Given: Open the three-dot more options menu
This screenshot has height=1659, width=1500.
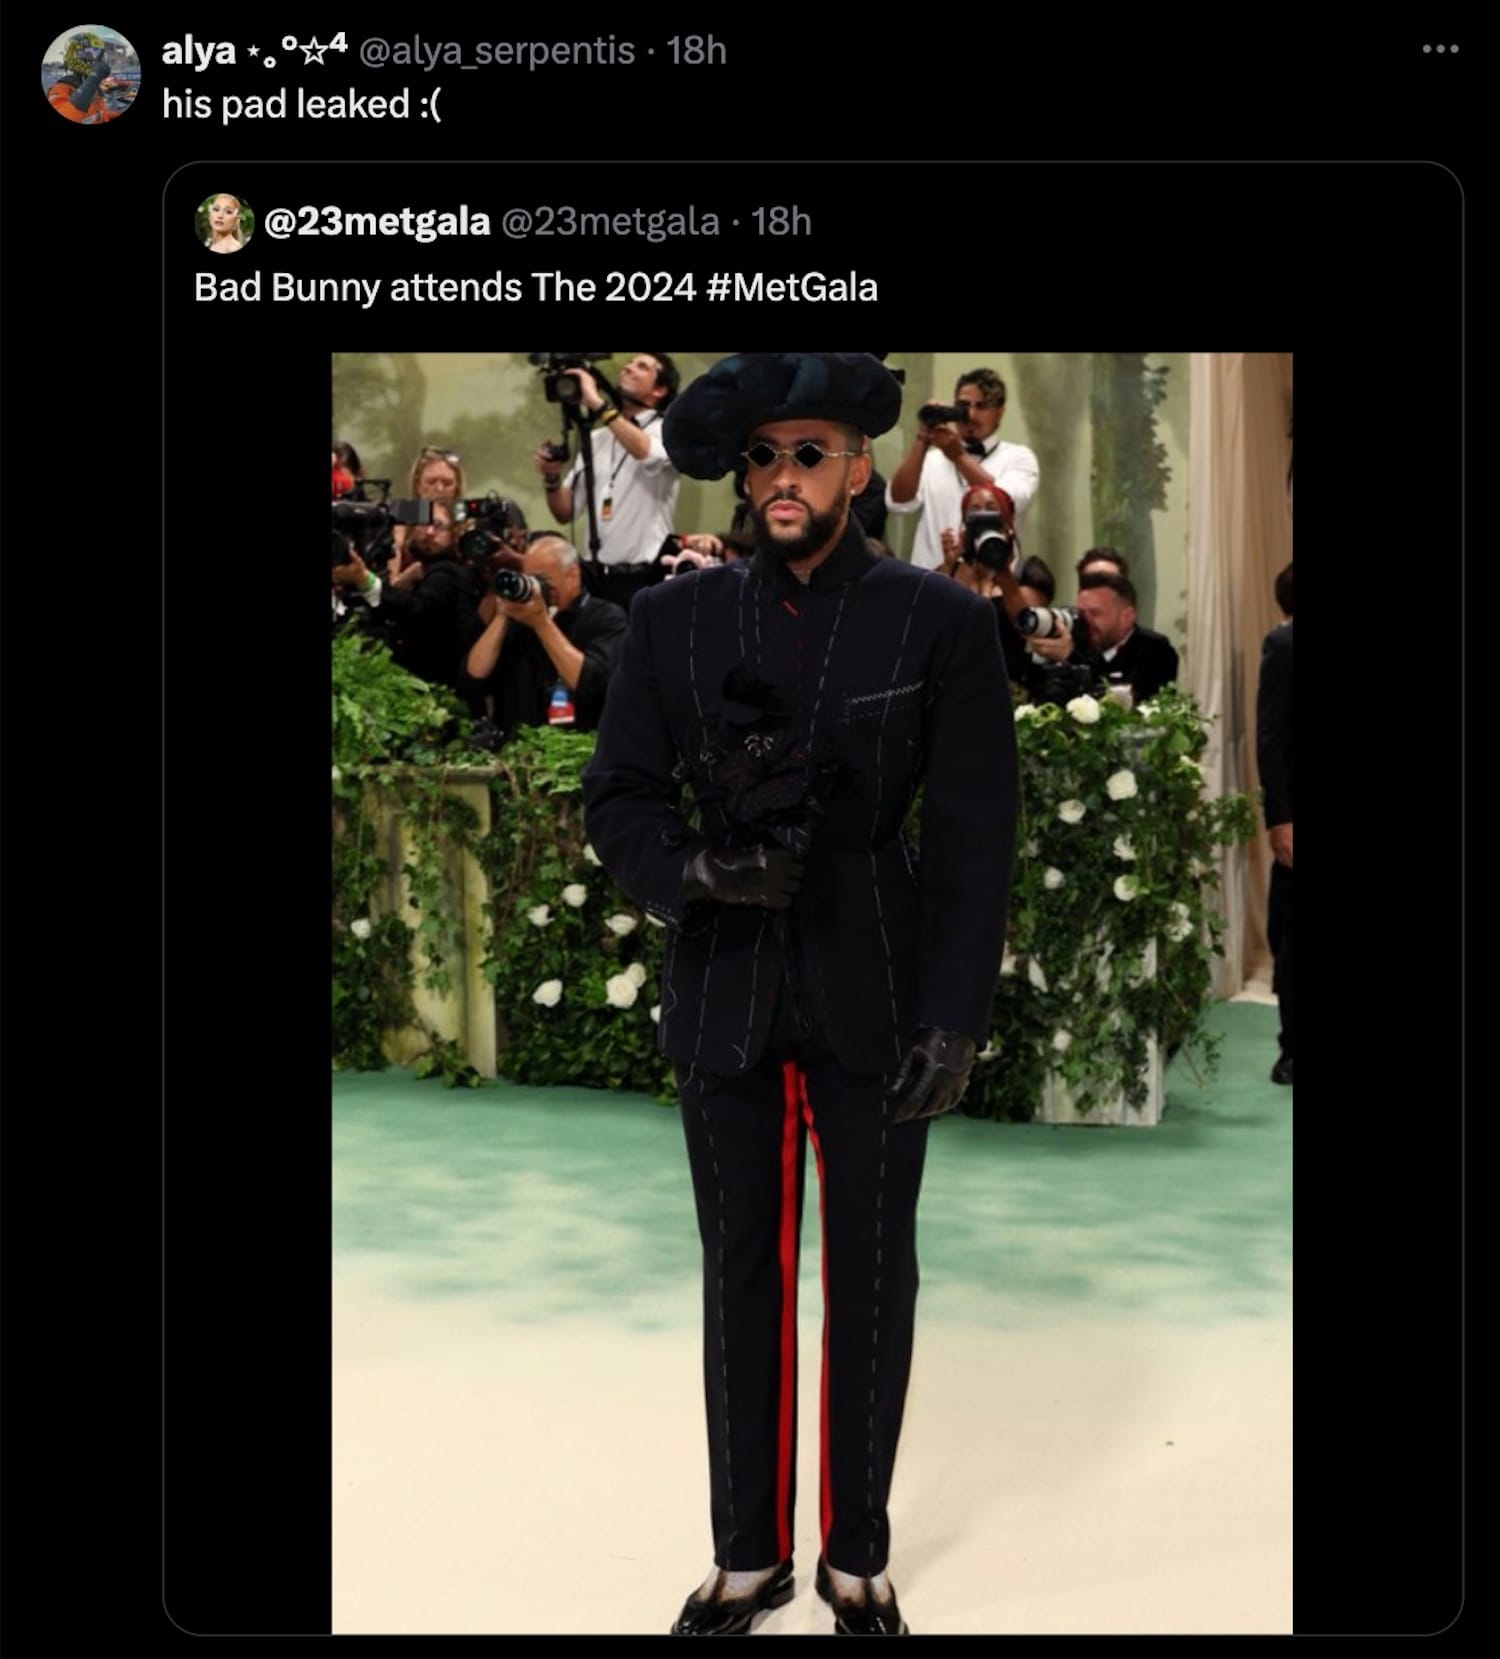Looking at the screenshot, I should click(1440, 49).
